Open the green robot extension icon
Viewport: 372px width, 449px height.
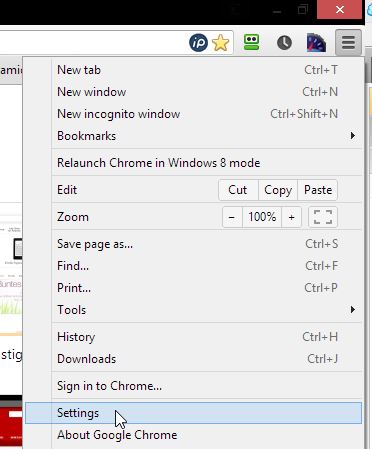click(x=251, y=43)
